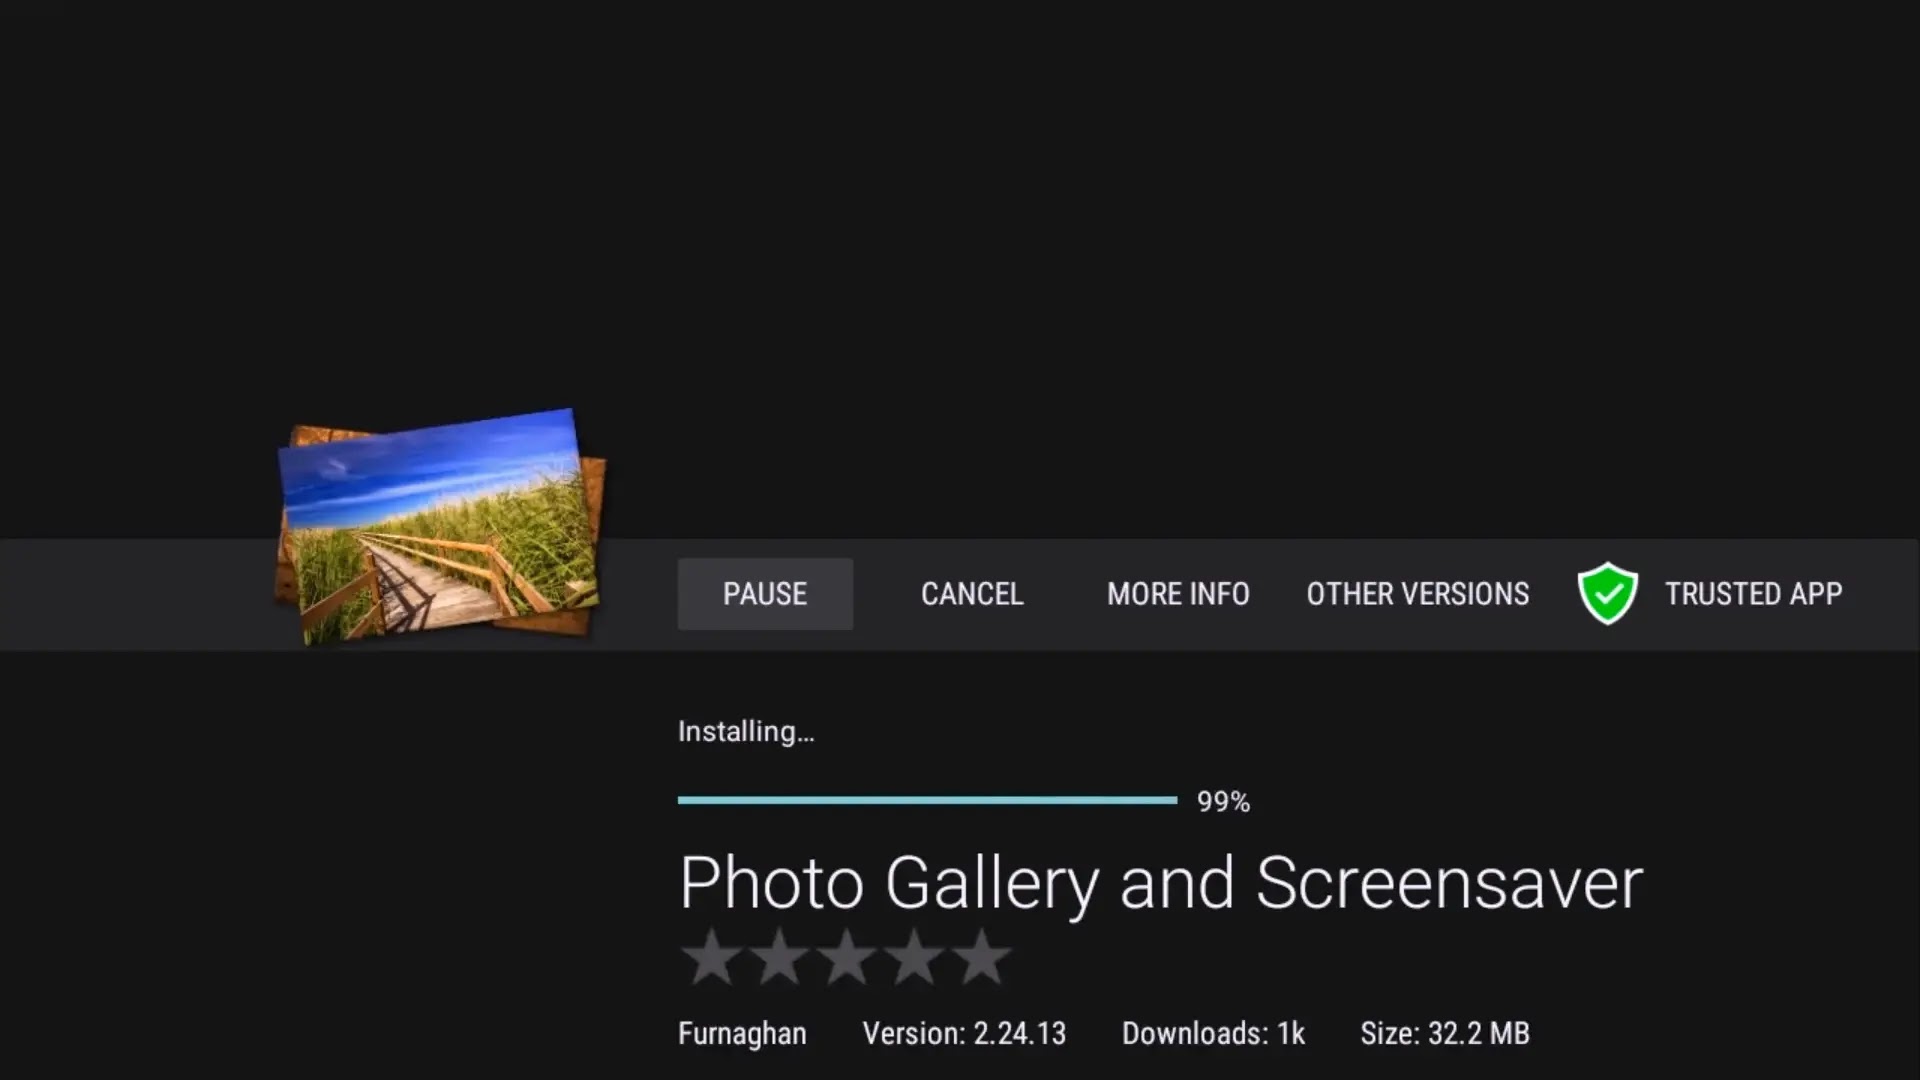Click the third rating star
Screen dimensions: 1920x1080
[847, 957]
